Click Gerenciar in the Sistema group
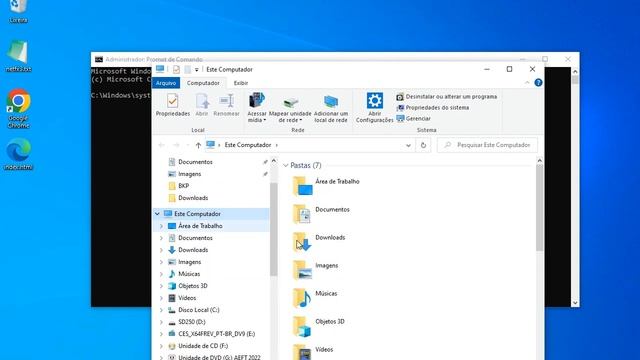Viewport: 640px width, 360px height. click(413, 118)
